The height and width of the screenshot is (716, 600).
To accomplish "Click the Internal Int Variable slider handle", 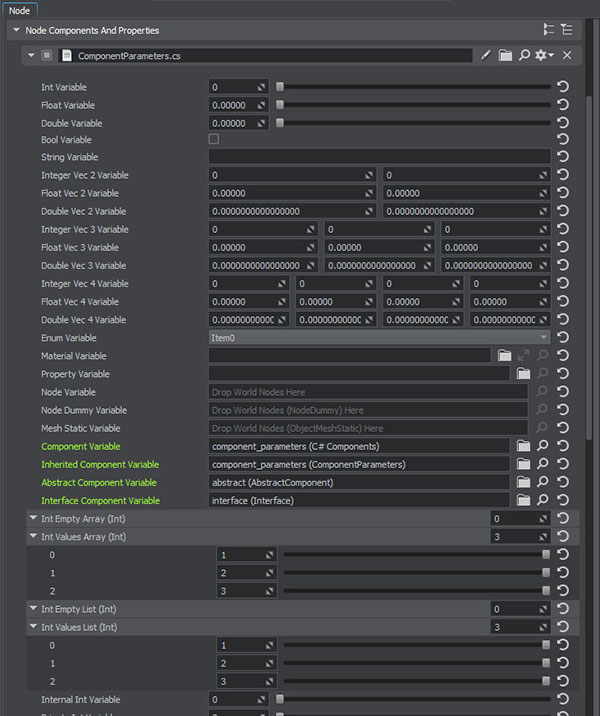I will coord(280,699).
